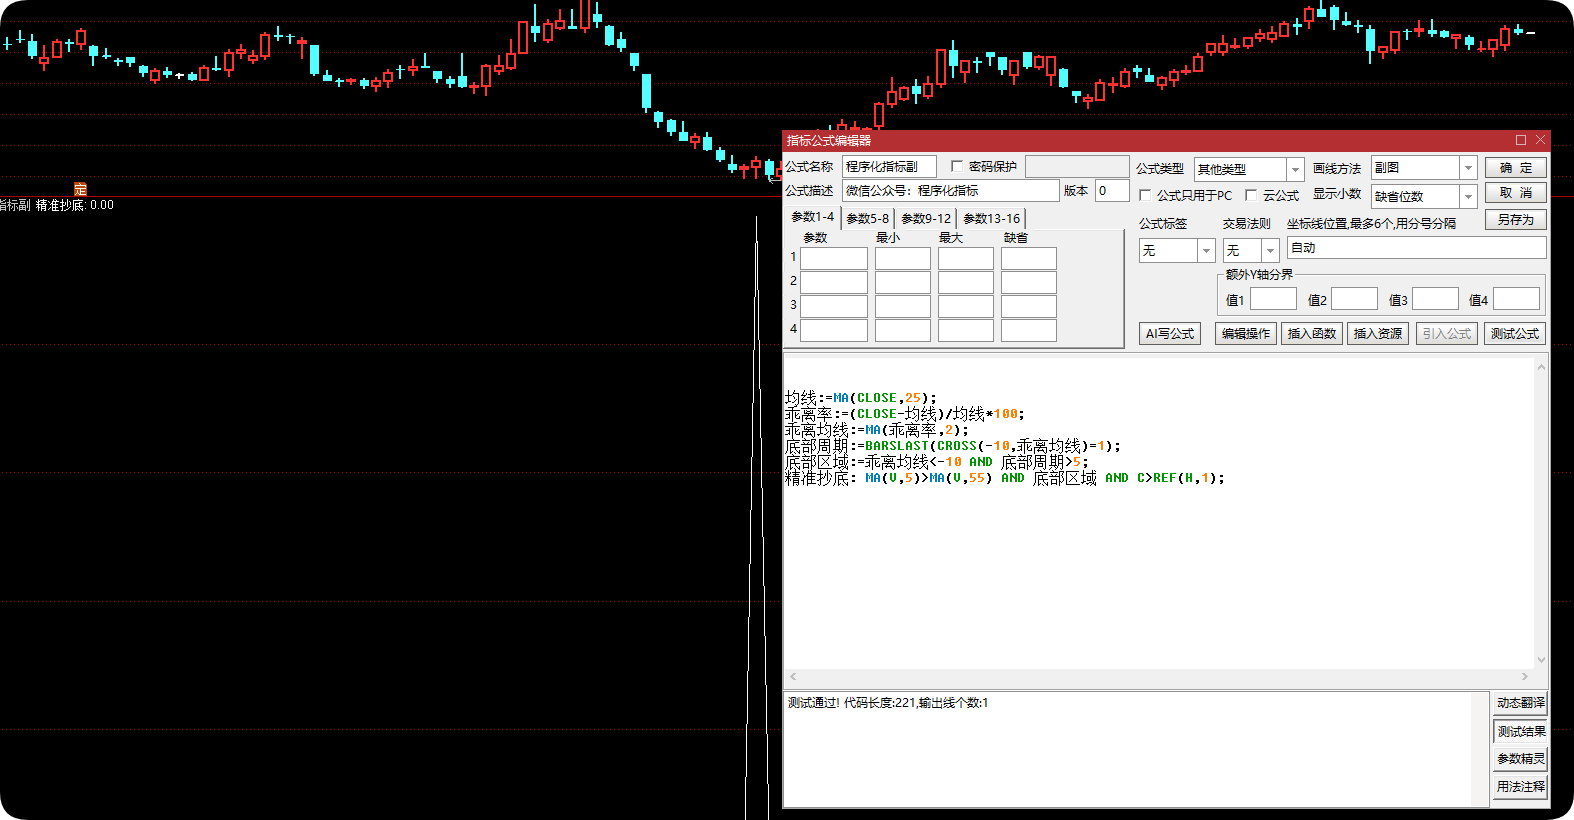Click the 插入资源 button
This screenshot has height=820, width=1574.
click(1378, 334)
